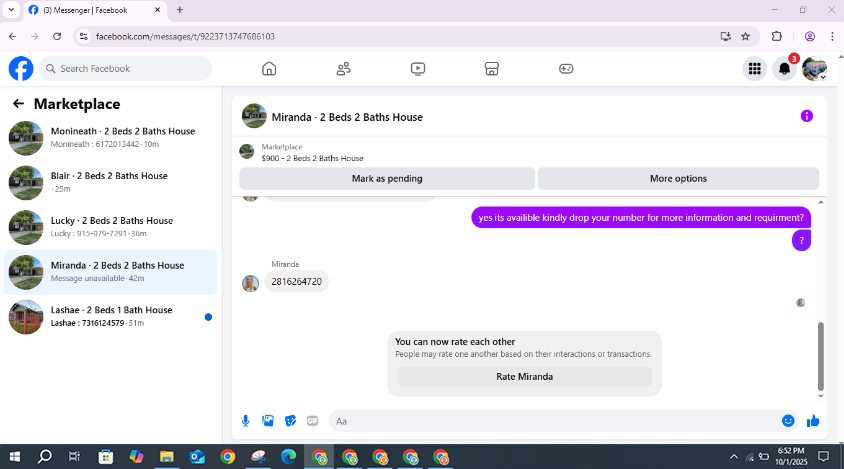Click Miranda's phone number message 2816264720
This screenshot has height=469, width=844.
297,282
